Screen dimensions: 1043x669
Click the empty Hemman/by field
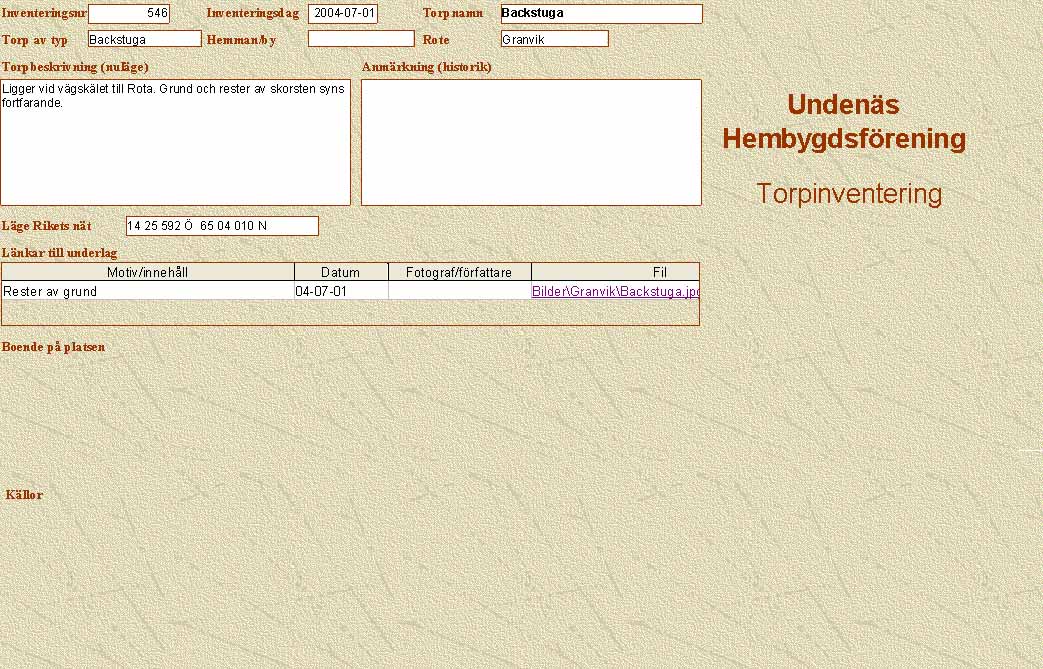(x=361, y=39)
